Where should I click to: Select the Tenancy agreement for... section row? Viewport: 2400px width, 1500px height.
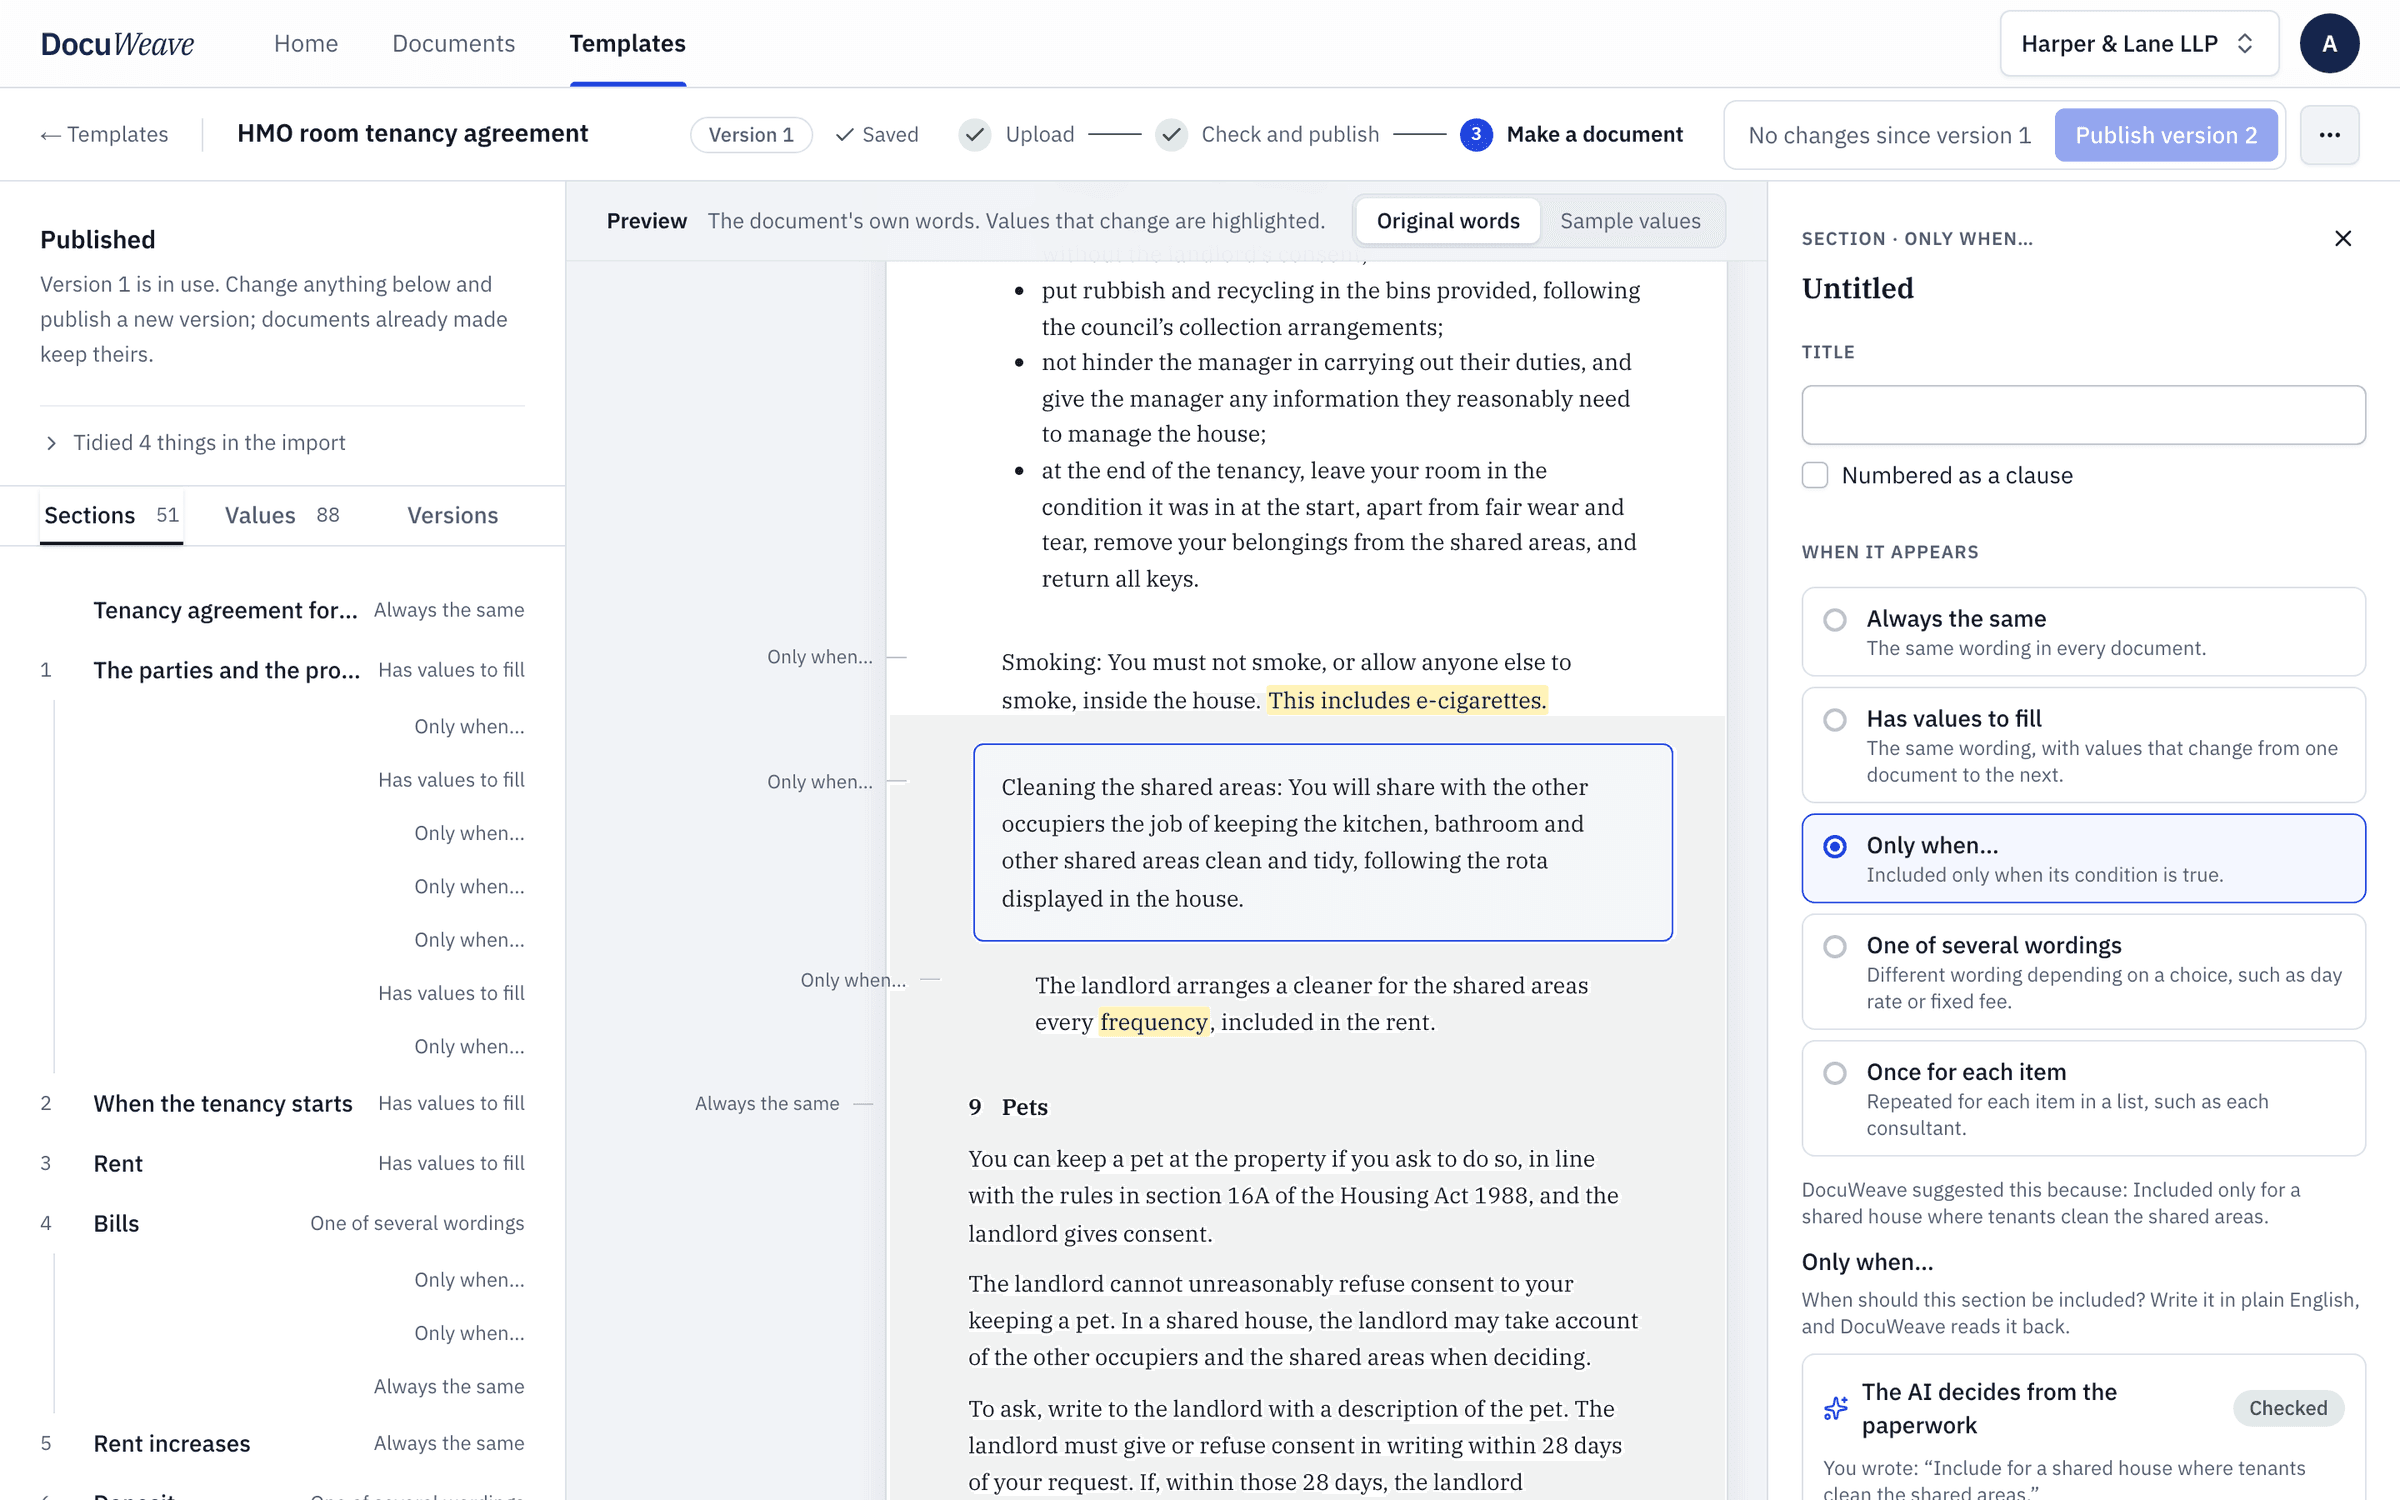pos(282,610)
